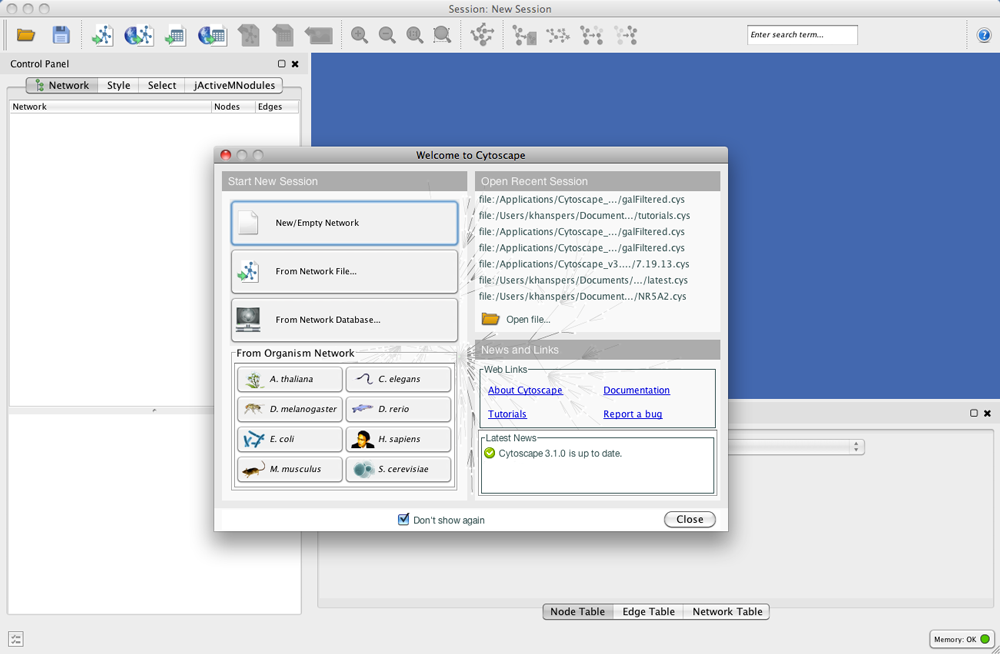This screenshot has width=1000, height=654.
Task: Import table from file toolbar icon
Action: 175,35
